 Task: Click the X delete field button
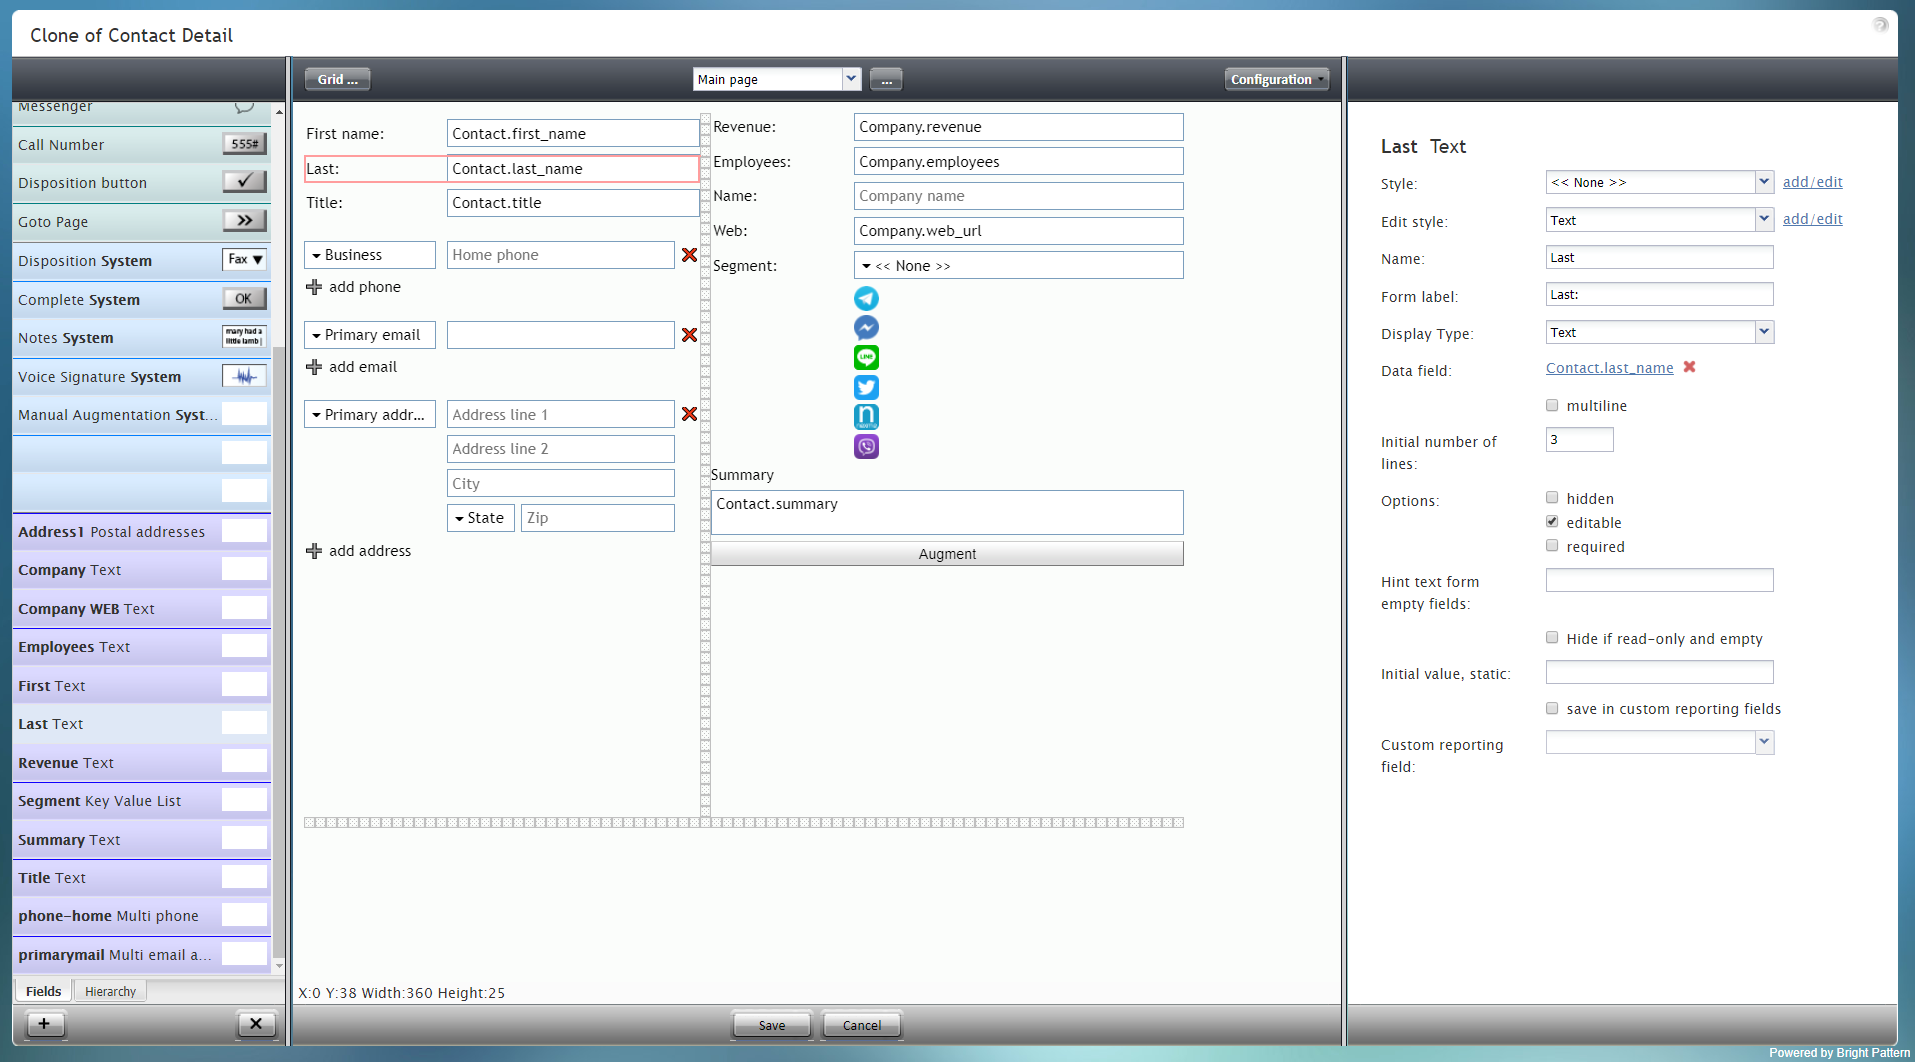(256, 1024)
